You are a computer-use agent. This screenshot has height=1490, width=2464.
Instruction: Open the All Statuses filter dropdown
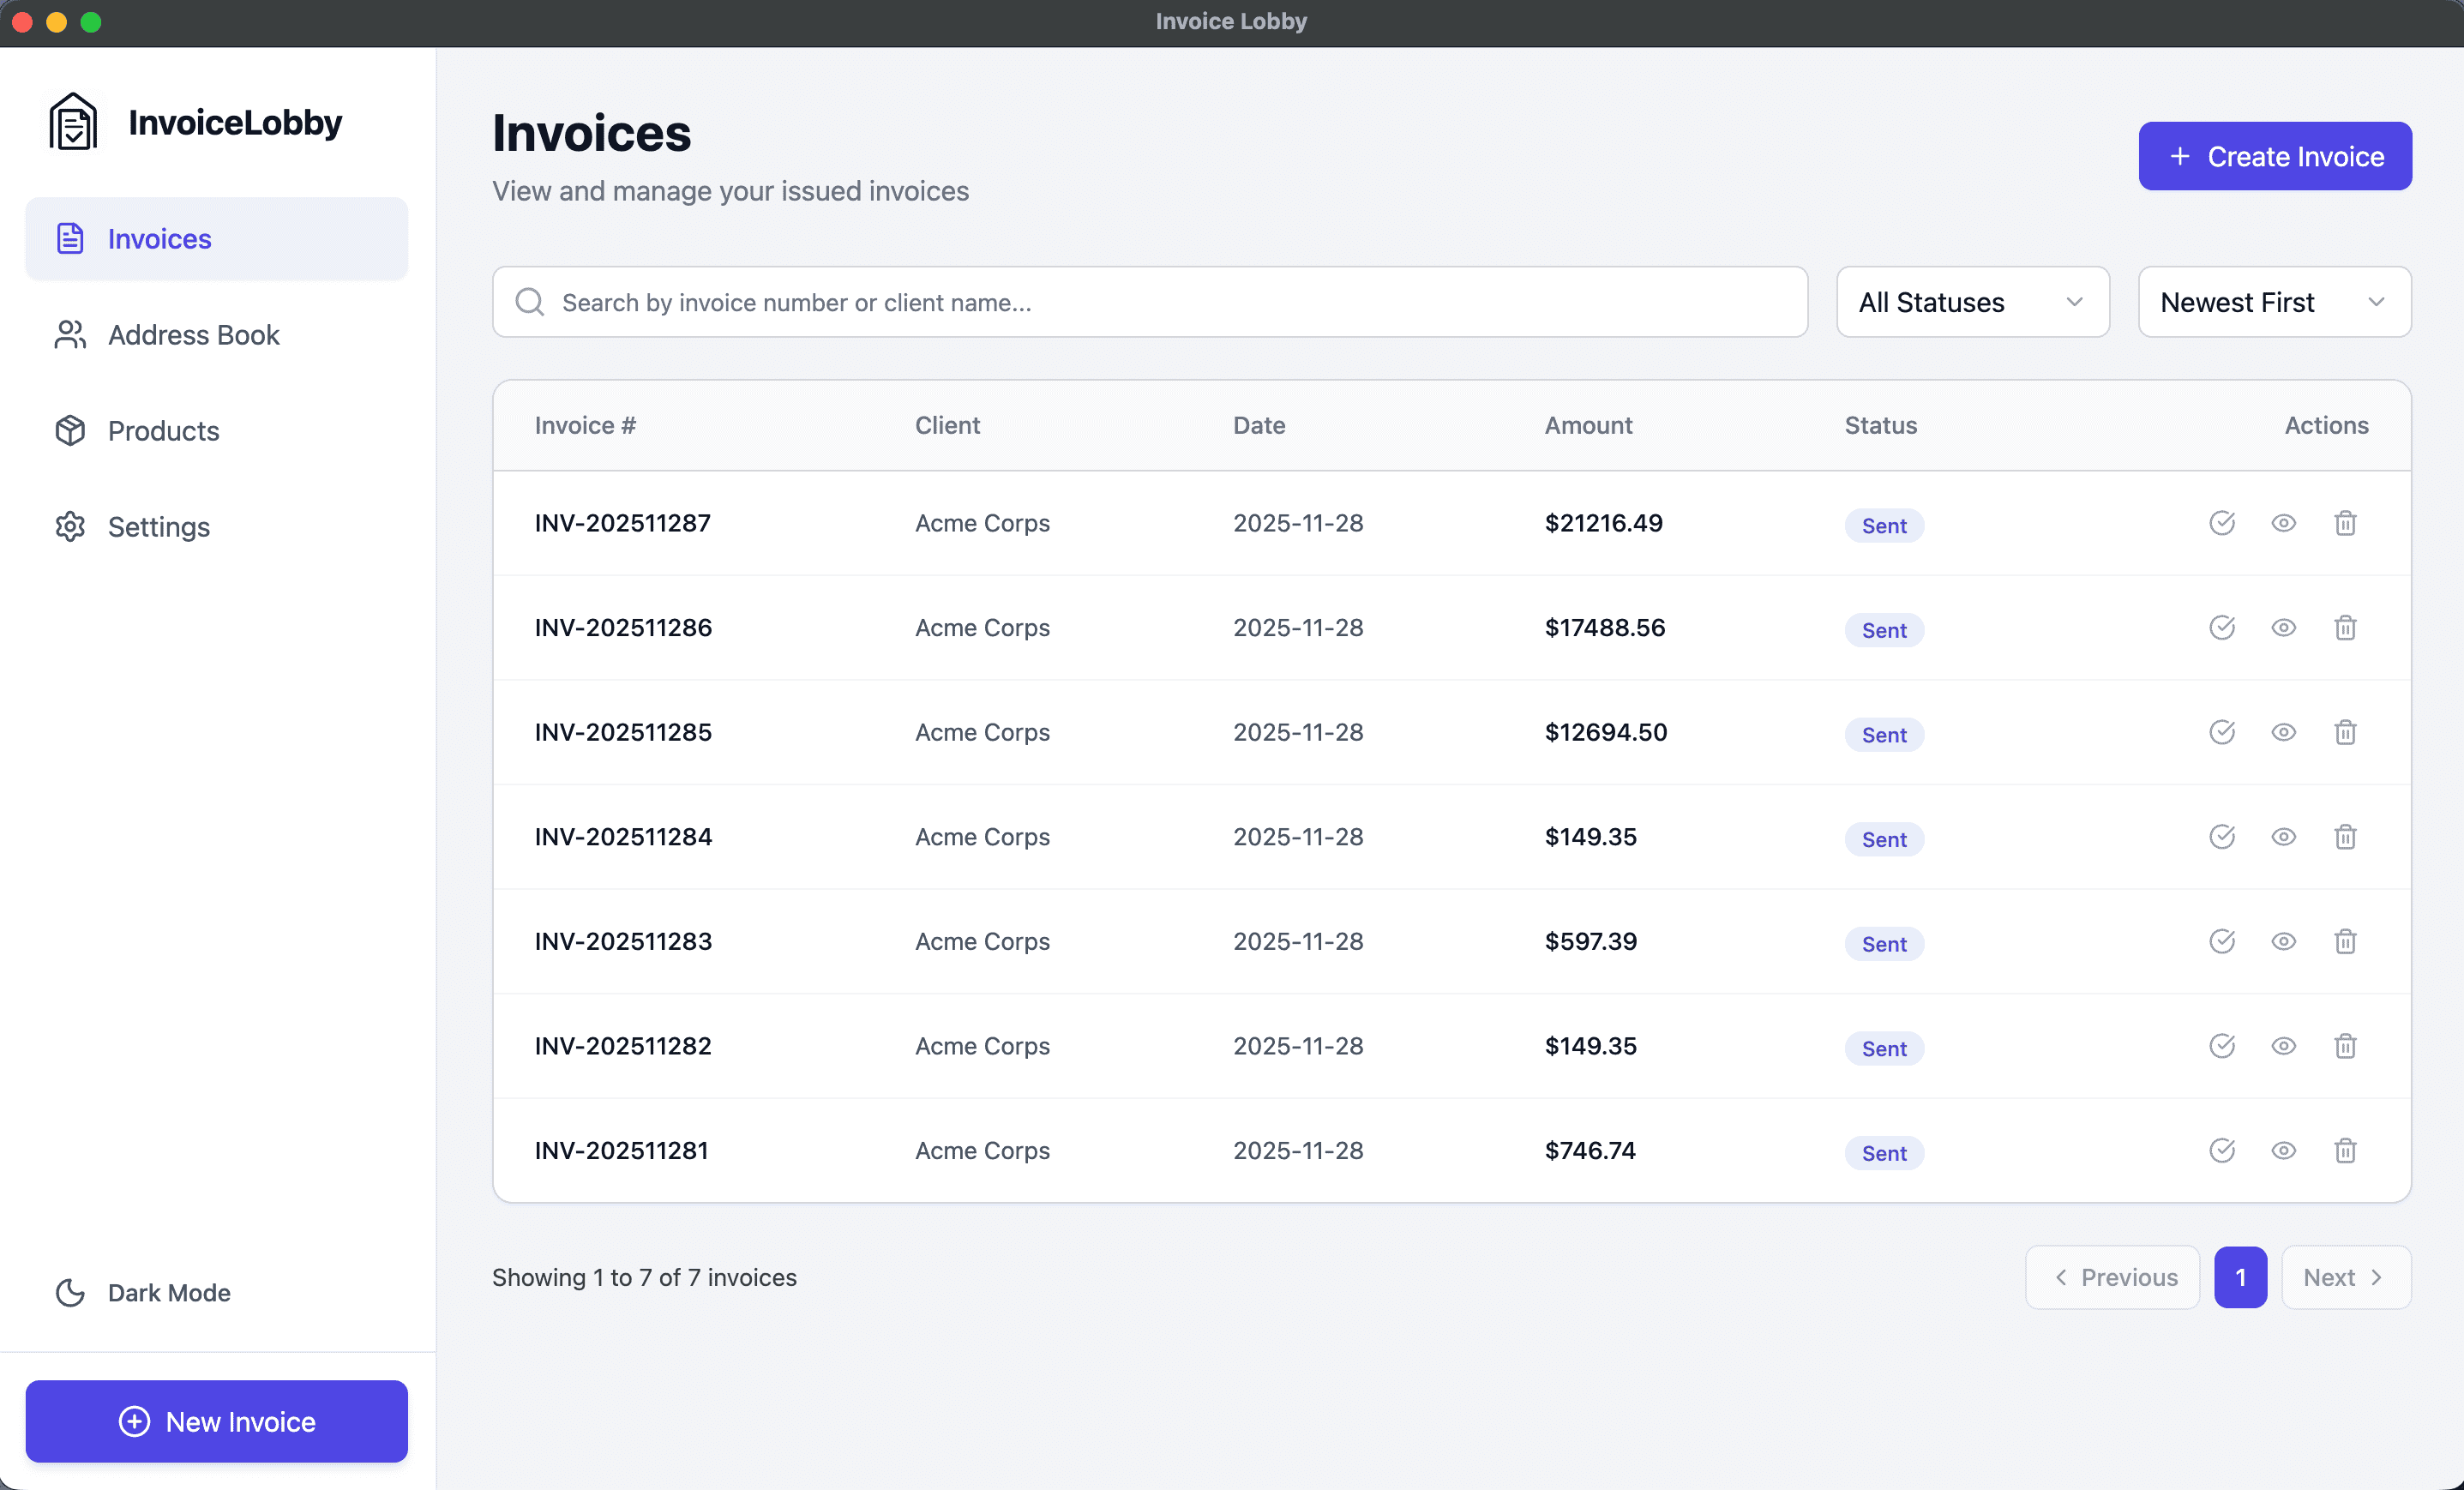(x=1972, y=301)
